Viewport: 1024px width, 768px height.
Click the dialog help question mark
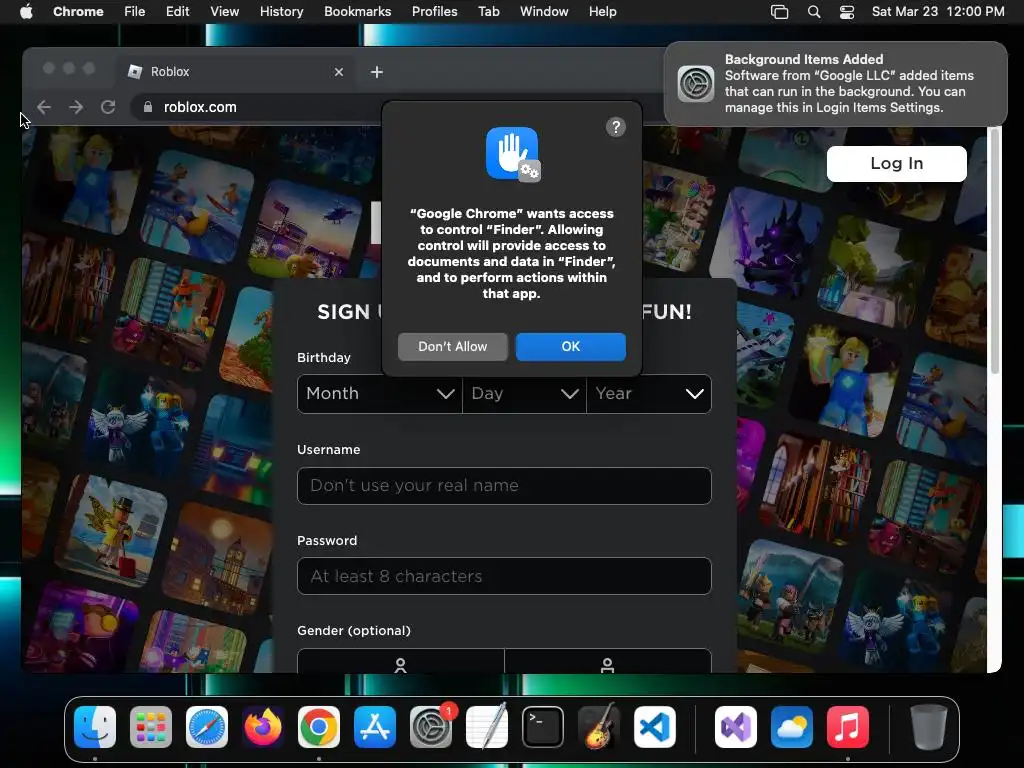(616, 127)
